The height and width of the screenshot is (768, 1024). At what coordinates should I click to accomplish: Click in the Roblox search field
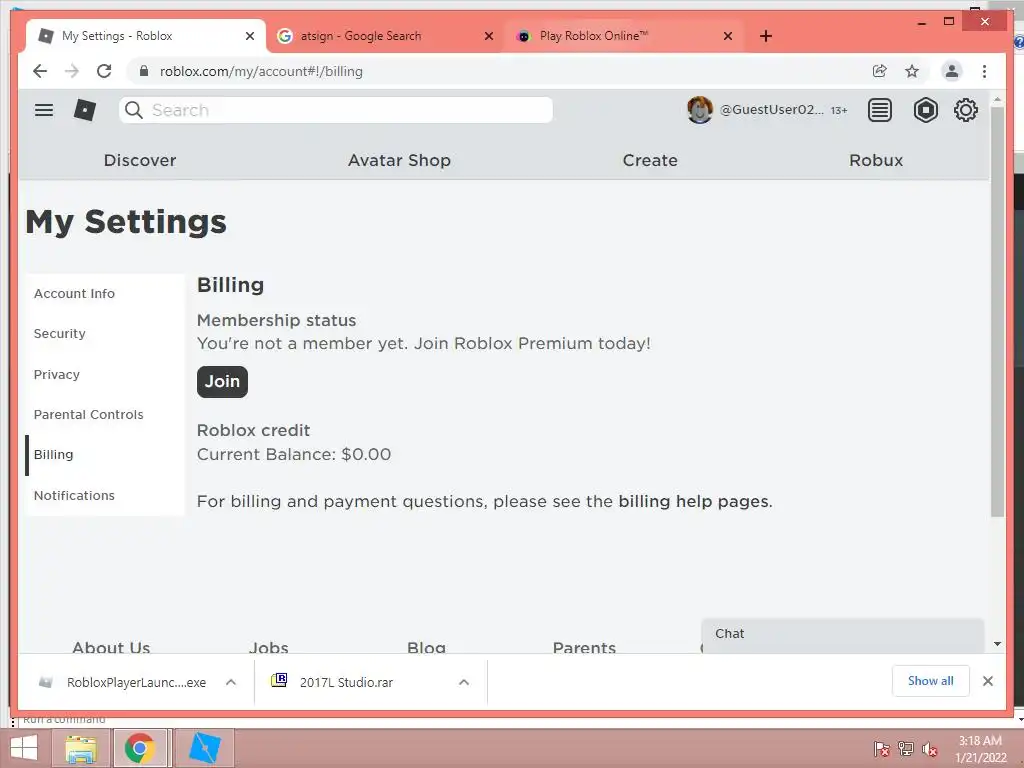click(336, 110)
